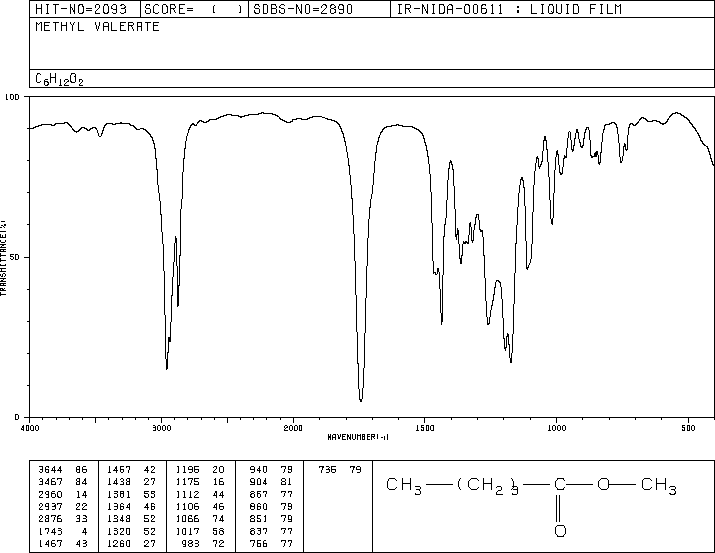Click the deepest carbonyl peak near 1743
The image size is (715, 553).
361,399
